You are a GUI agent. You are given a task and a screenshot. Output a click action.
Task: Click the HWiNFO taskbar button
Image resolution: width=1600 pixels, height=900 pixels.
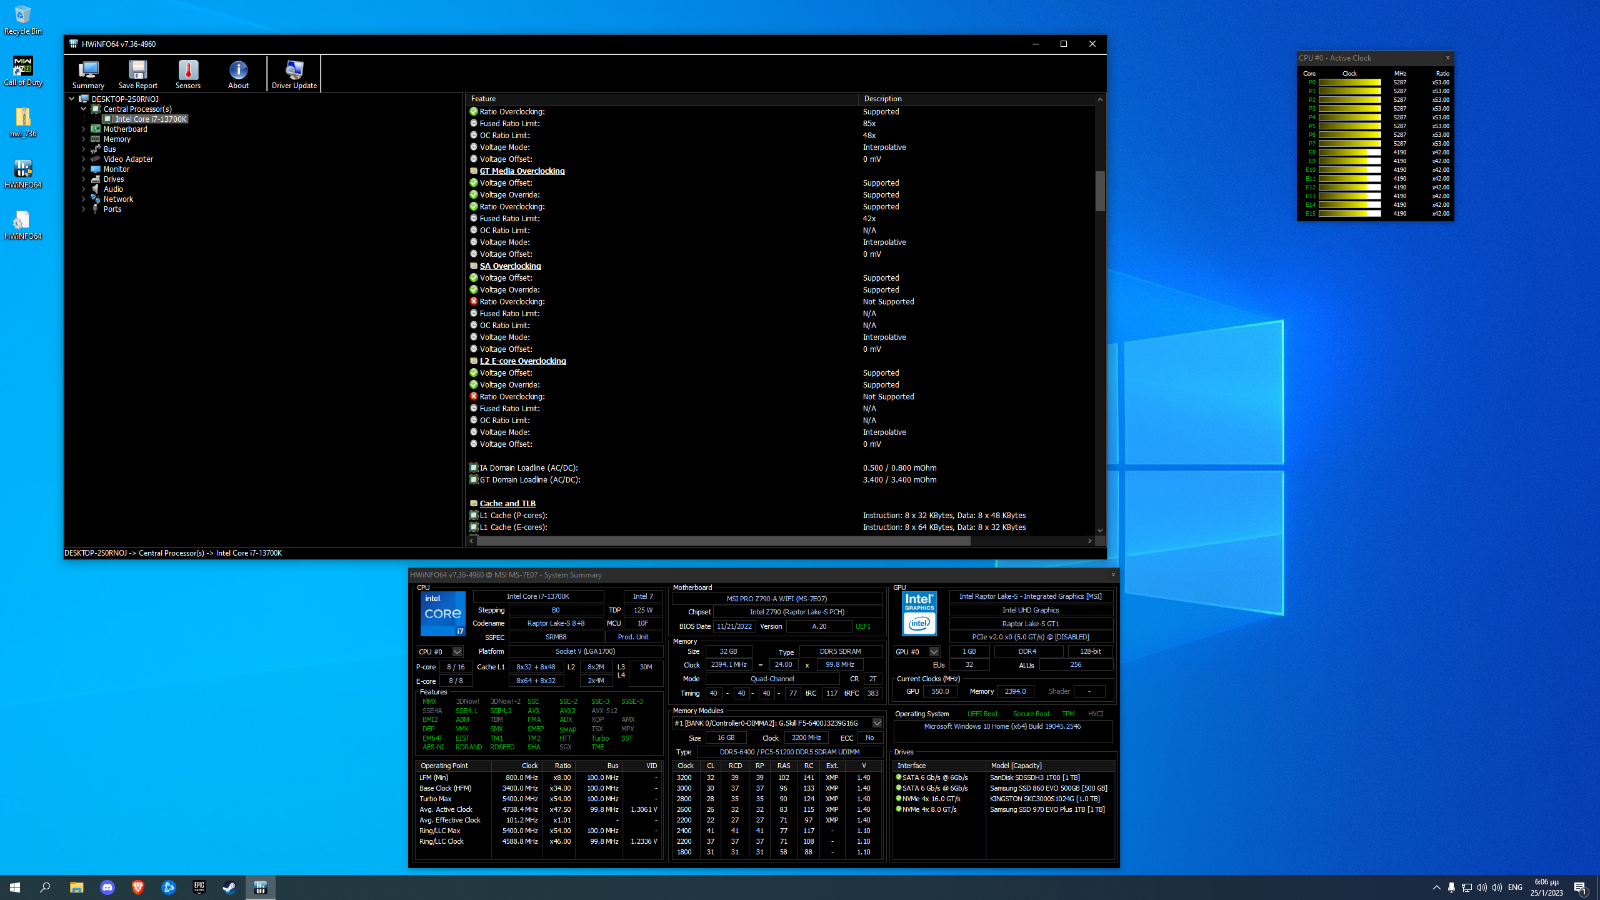pyautogui.click(x=260, y=887)
